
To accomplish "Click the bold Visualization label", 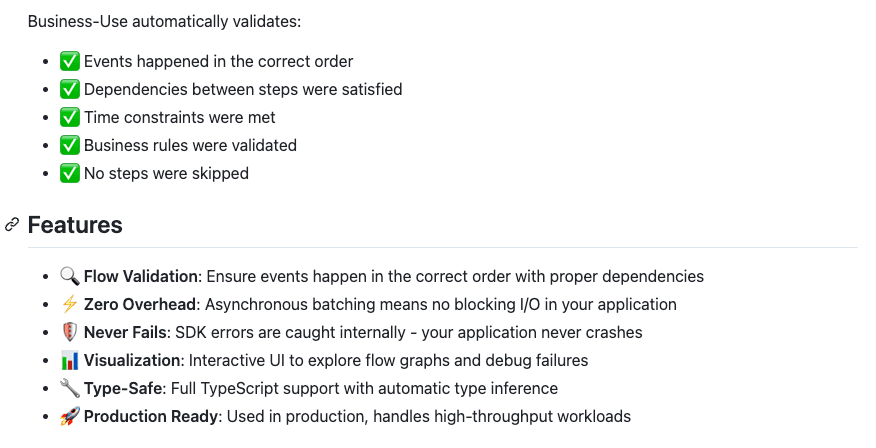I will coord(133,360).
